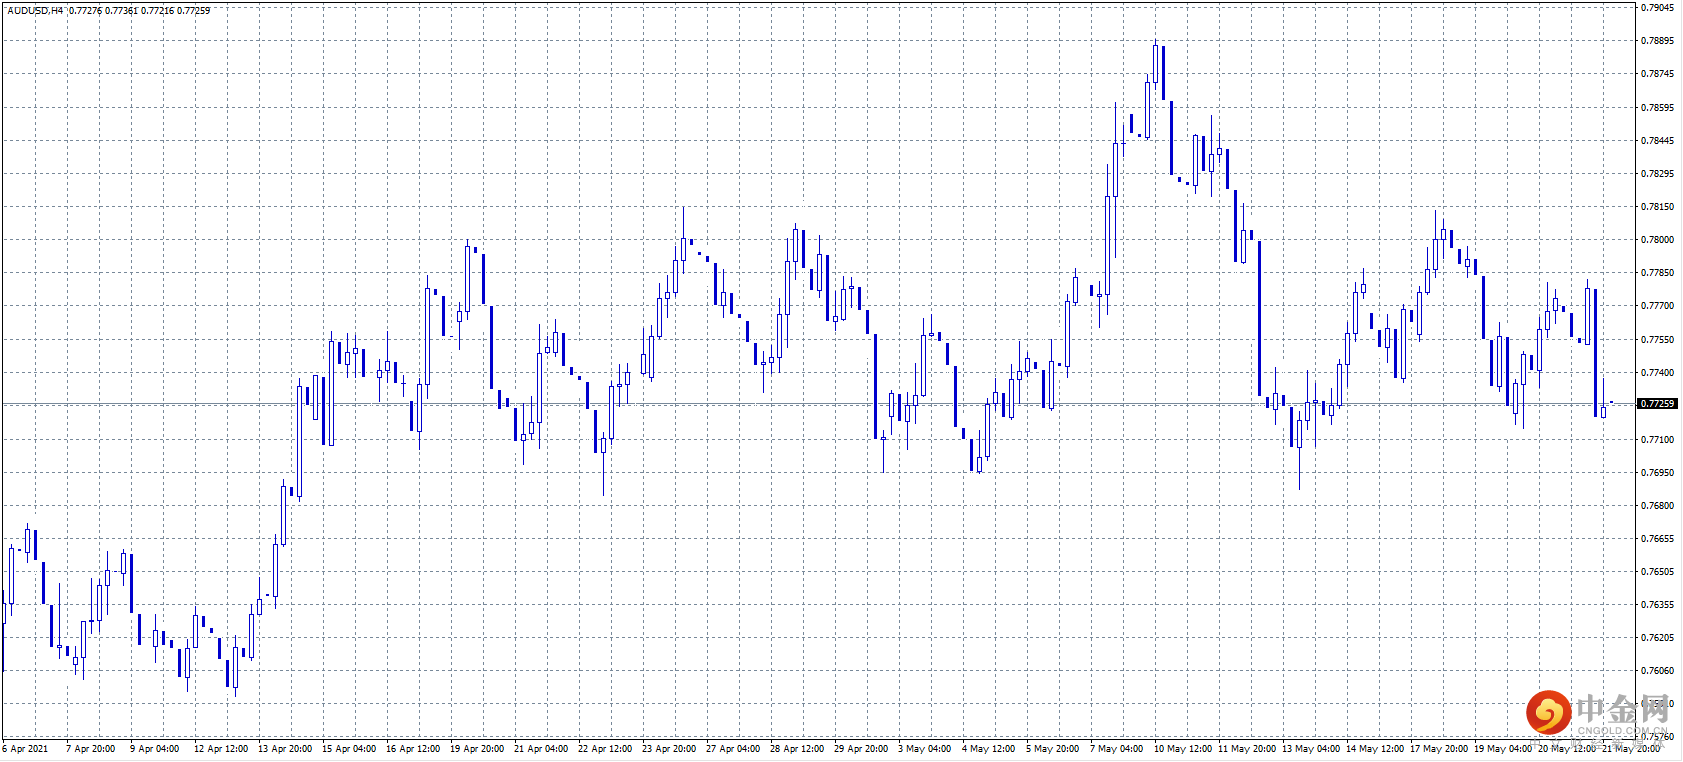Click the 0.76950 price axis label
The image size is (1683, 762).
(x=1657, y=473)
